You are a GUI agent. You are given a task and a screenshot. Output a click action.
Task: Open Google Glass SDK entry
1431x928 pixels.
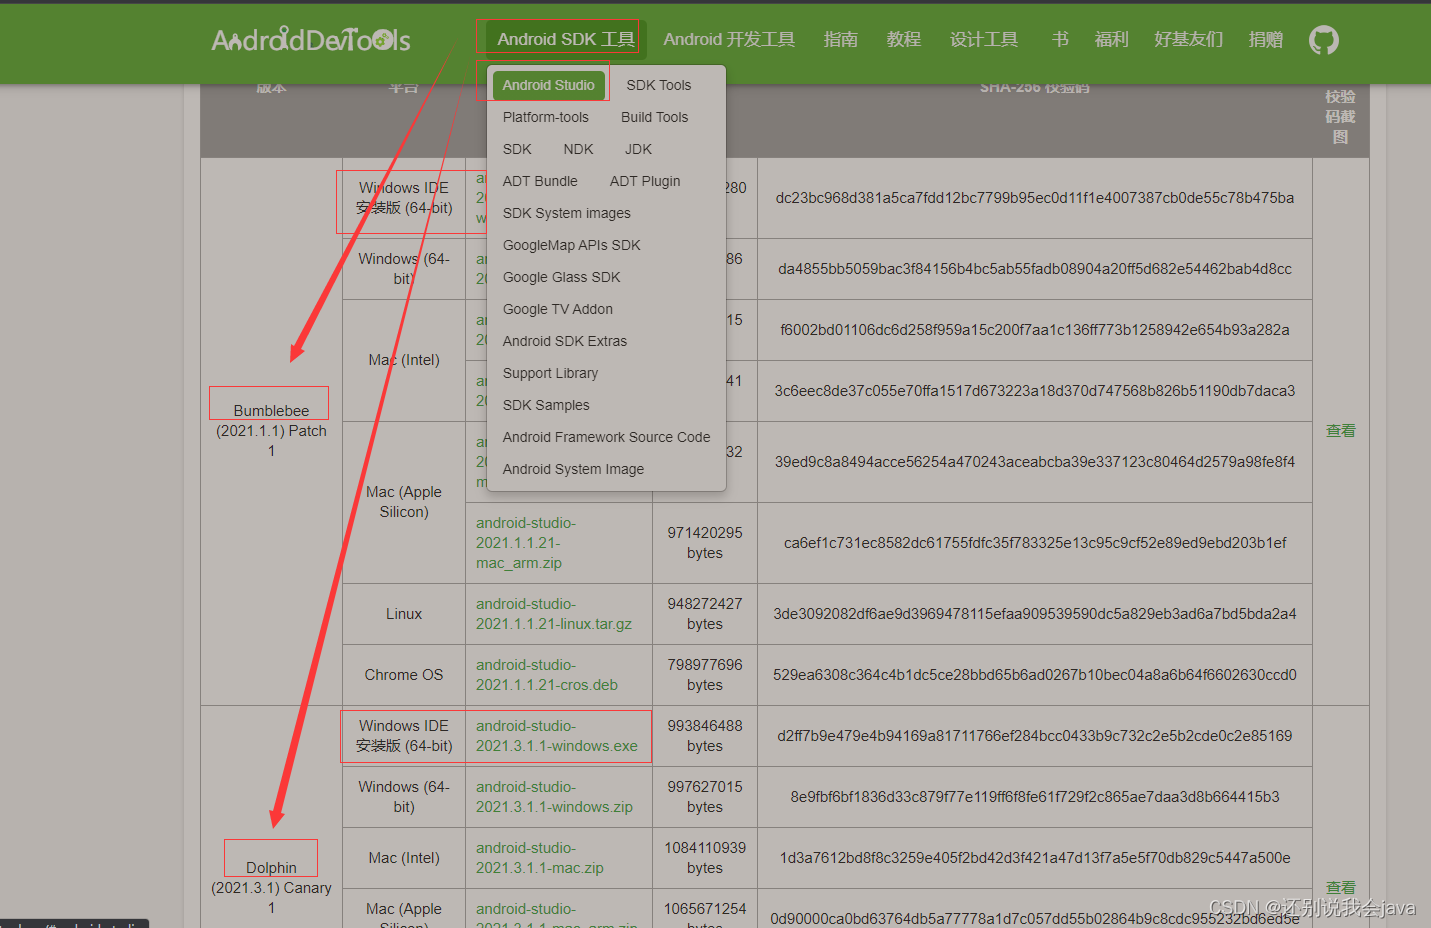click(562, 277)
